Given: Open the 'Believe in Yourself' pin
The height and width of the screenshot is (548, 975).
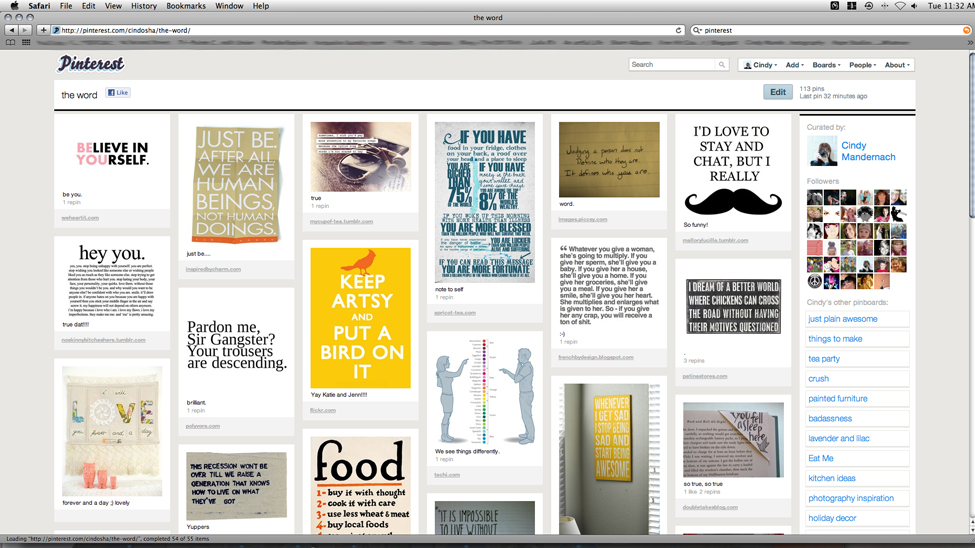Looking at the screenshot, I should (x=112, y=154).
